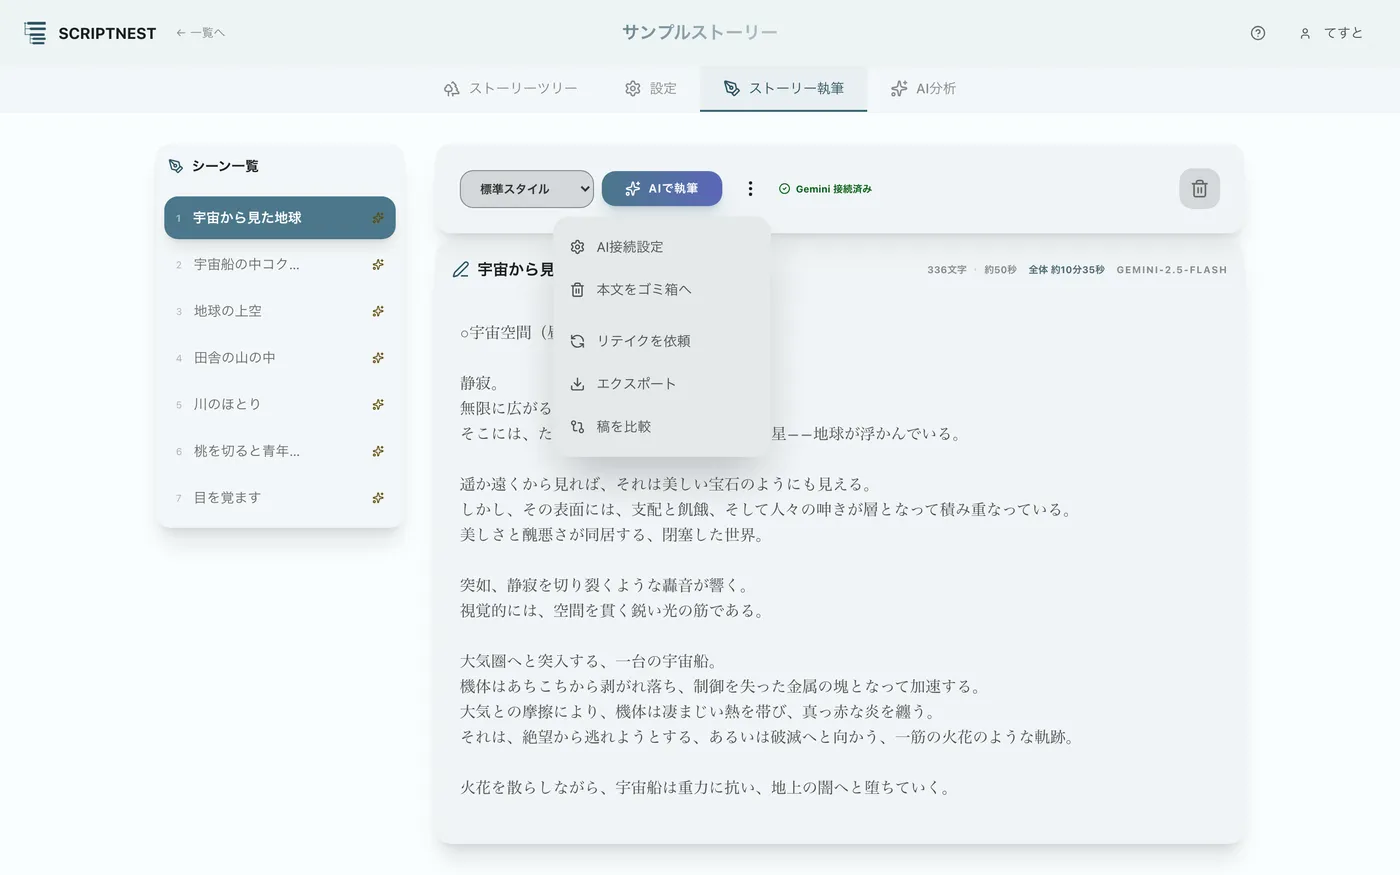Choose 稿を比較 menu entry

(x=662, y=427)
